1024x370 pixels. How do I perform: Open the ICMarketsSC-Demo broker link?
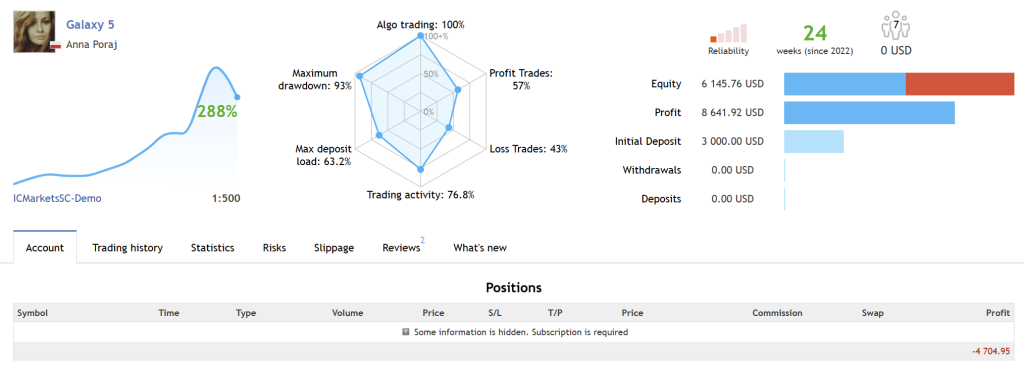click(x=57, y=198)
